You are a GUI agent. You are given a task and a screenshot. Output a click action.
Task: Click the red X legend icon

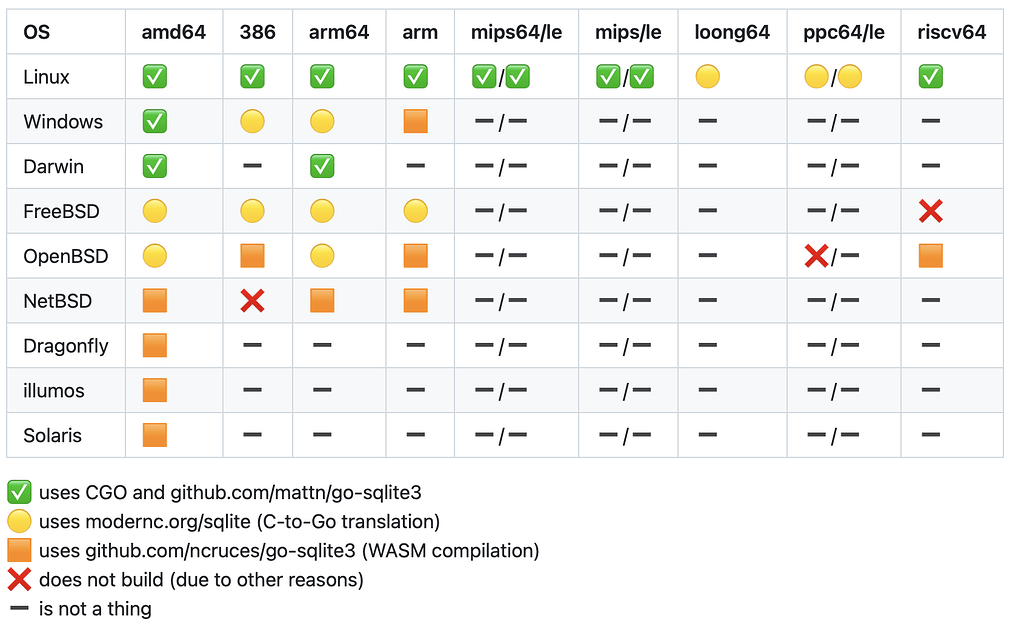click(19, 580)
